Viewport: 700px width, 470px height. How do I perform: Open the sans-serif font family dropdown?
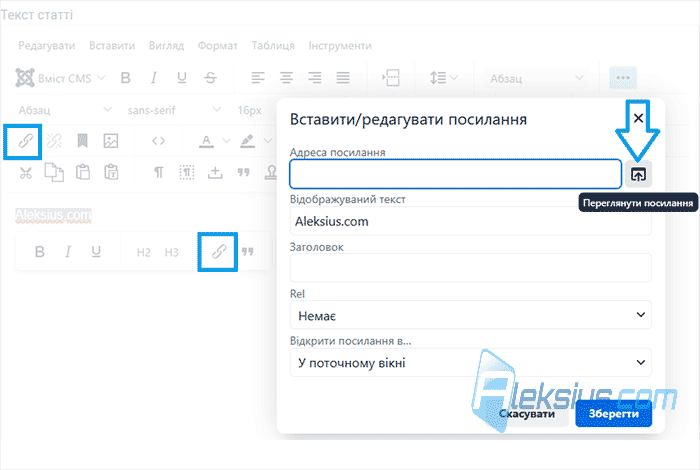pos(173,110)
